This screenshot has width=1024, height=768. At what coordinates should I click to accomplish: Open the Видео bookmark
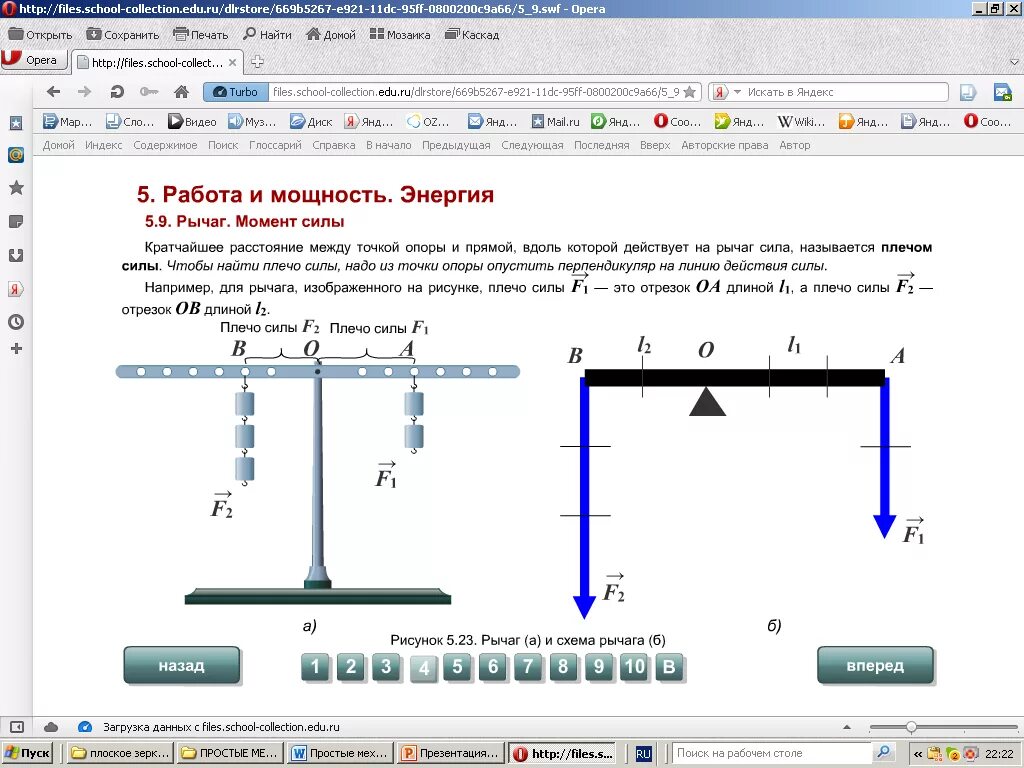click(x=192, y=121)
